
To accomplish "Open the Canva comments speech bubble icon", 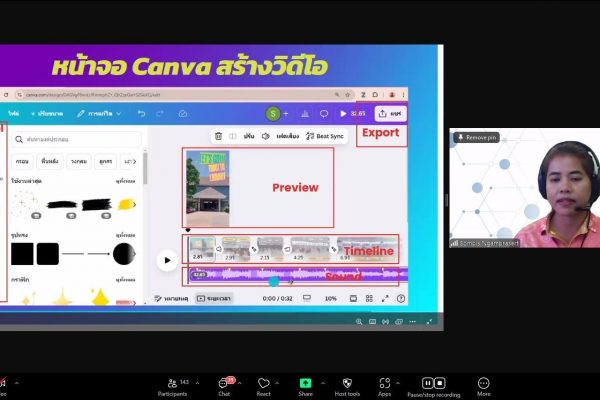I will pos(324,114).
